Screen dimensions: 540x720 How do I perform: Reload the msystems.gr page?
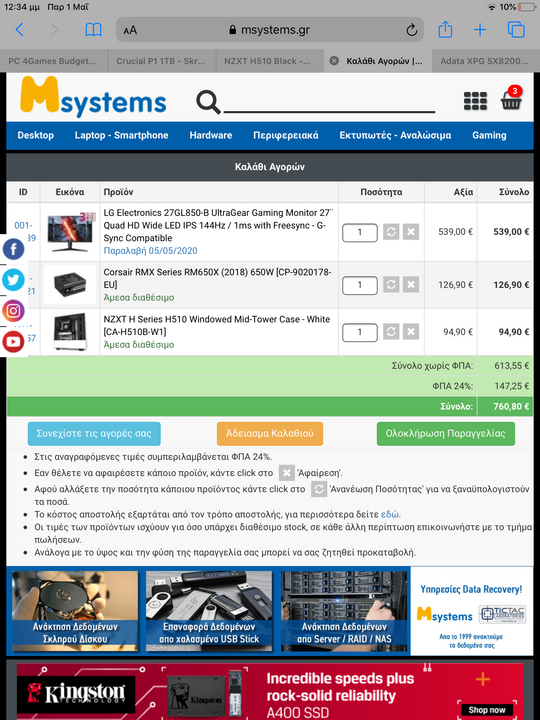(x=411, y=30)
